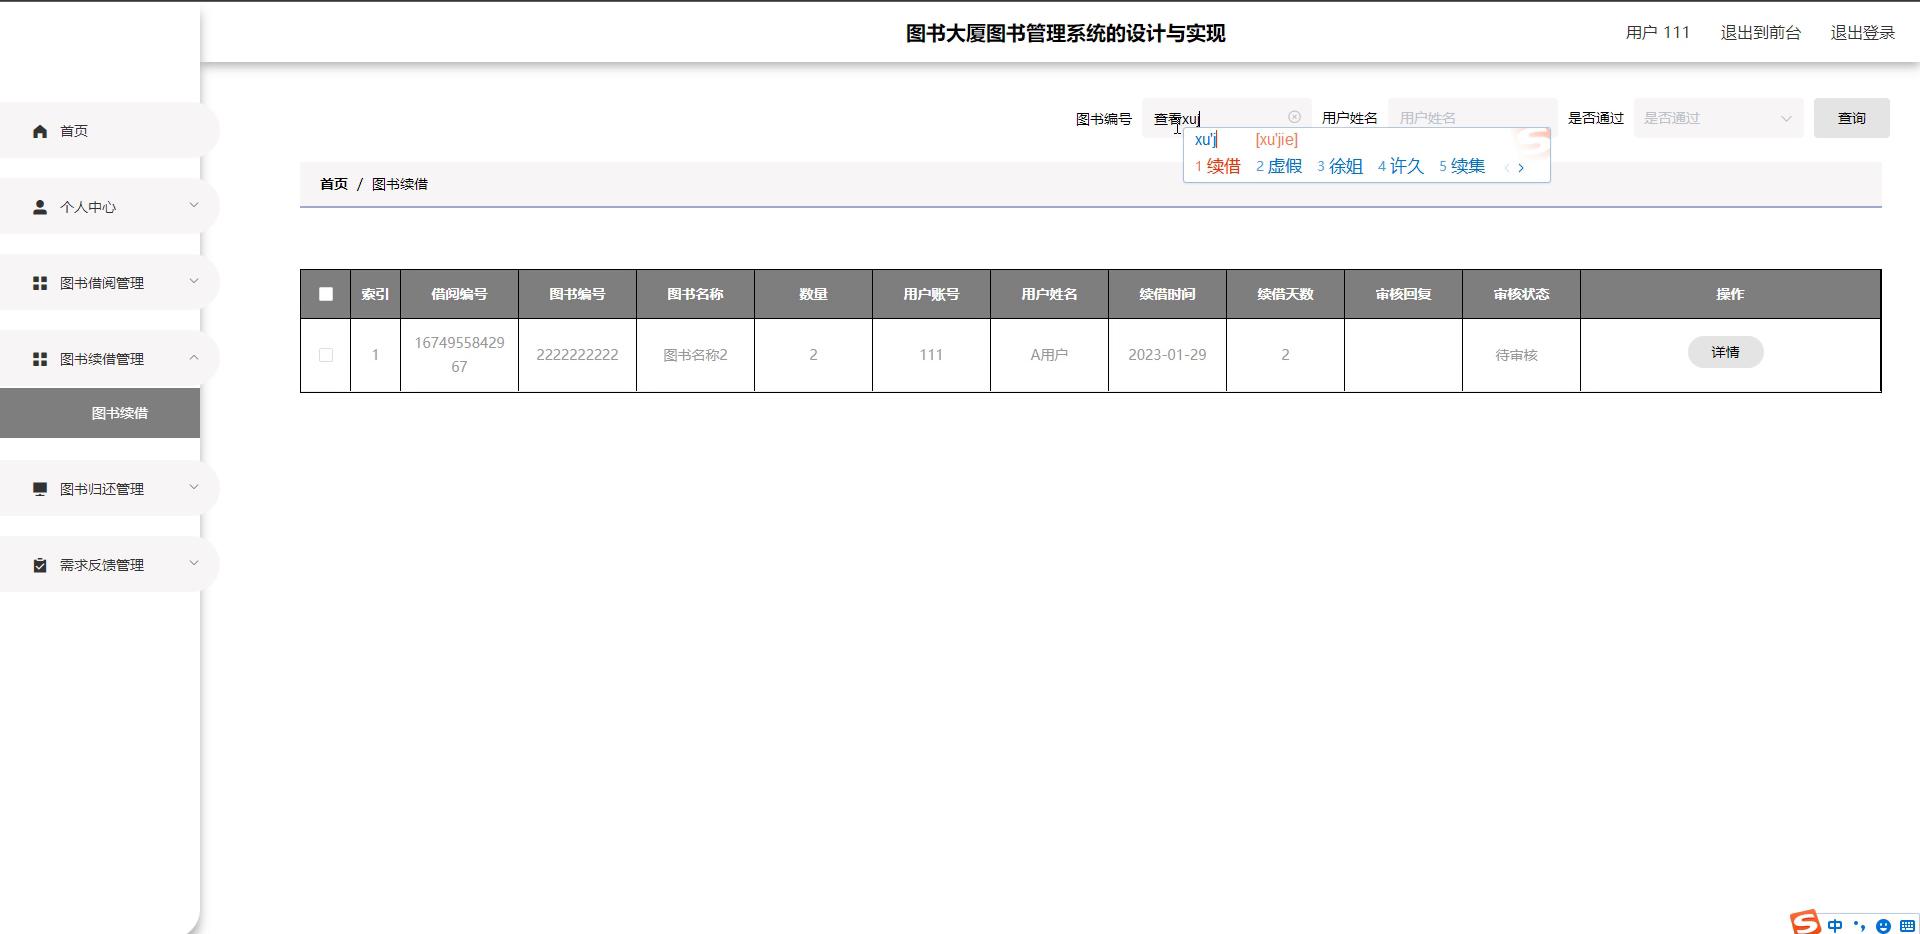Viewport: 1920px width, 934px height.
Task: Click the icon beside 图书续借管理
Action: (x=40, y=358)
